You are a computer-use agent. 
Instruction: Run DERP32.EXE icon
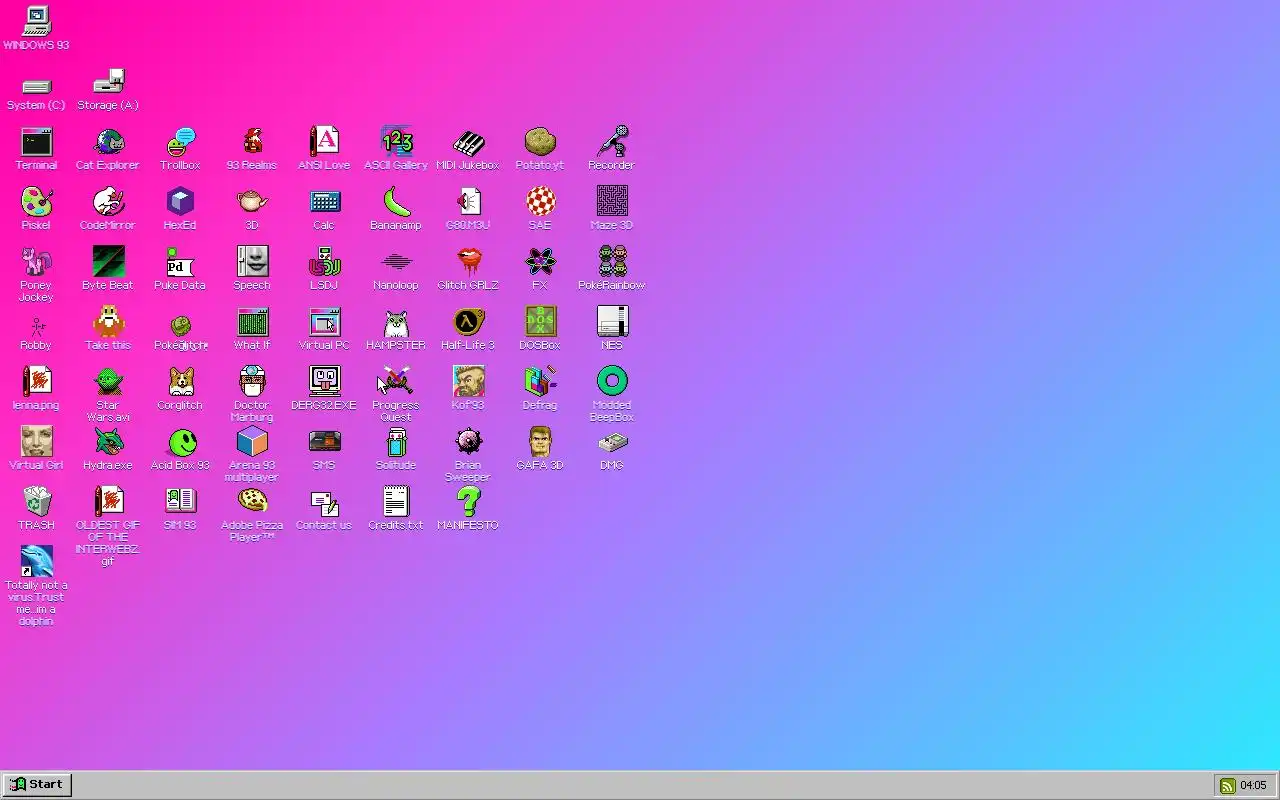324,382
